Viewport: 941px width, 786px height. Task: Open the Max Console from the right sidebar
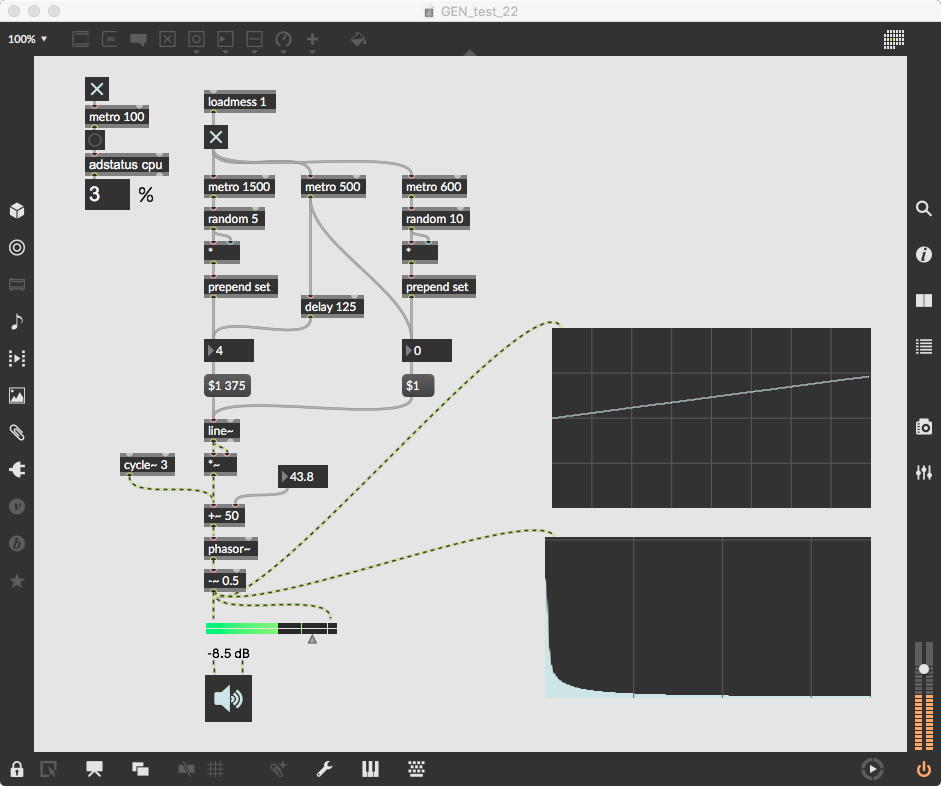(x=923, y=347)
